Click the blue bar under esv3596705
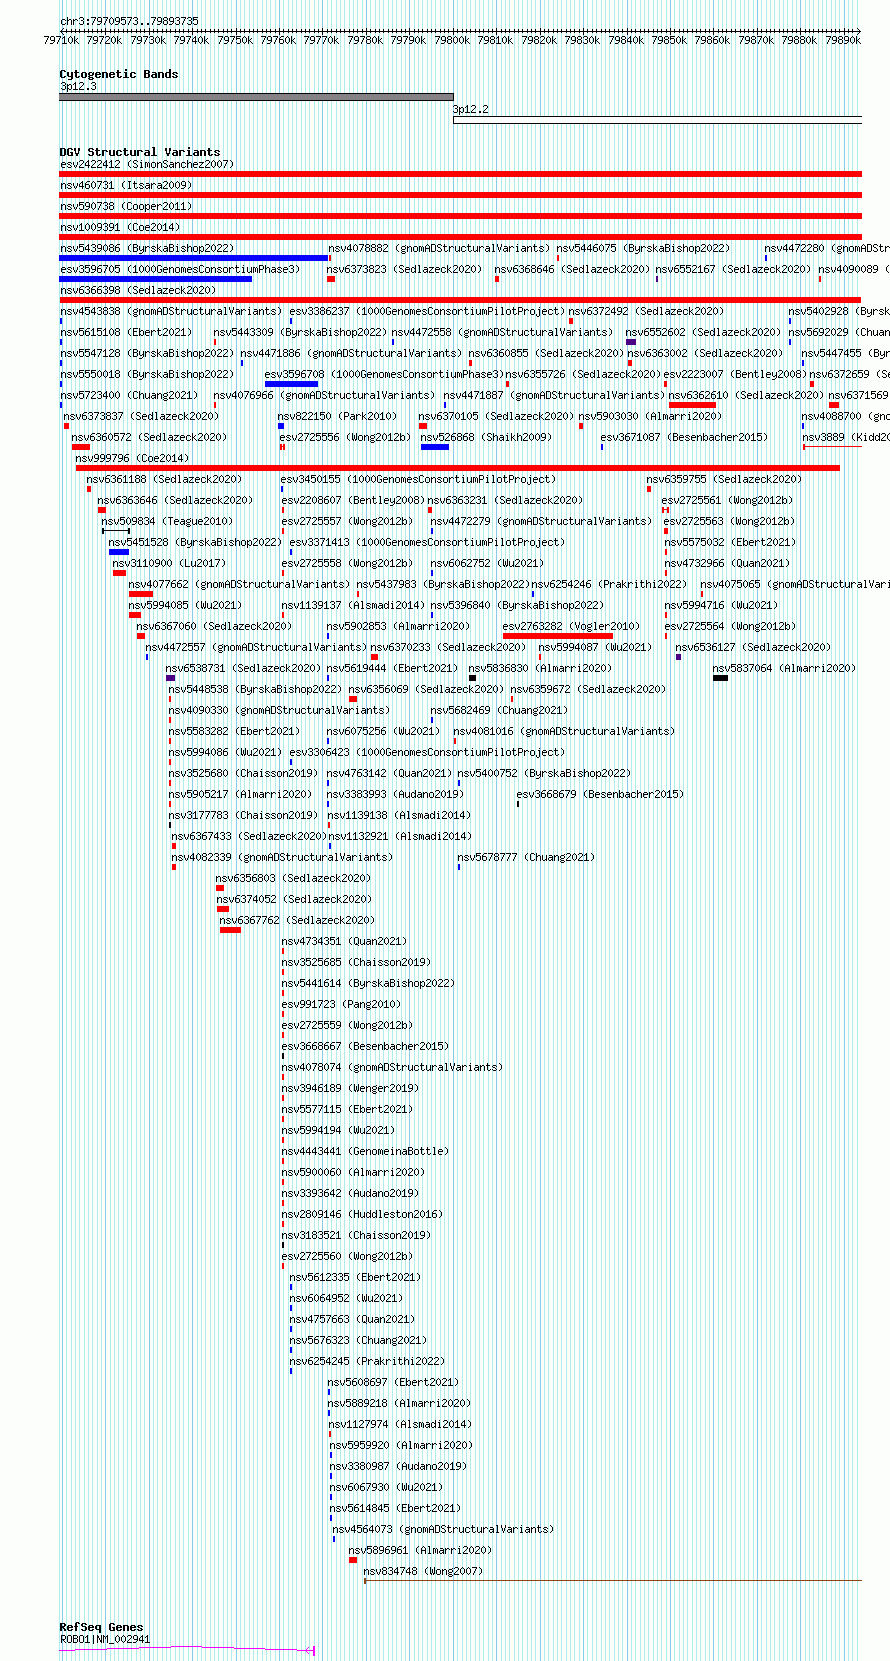 point(155,279)
